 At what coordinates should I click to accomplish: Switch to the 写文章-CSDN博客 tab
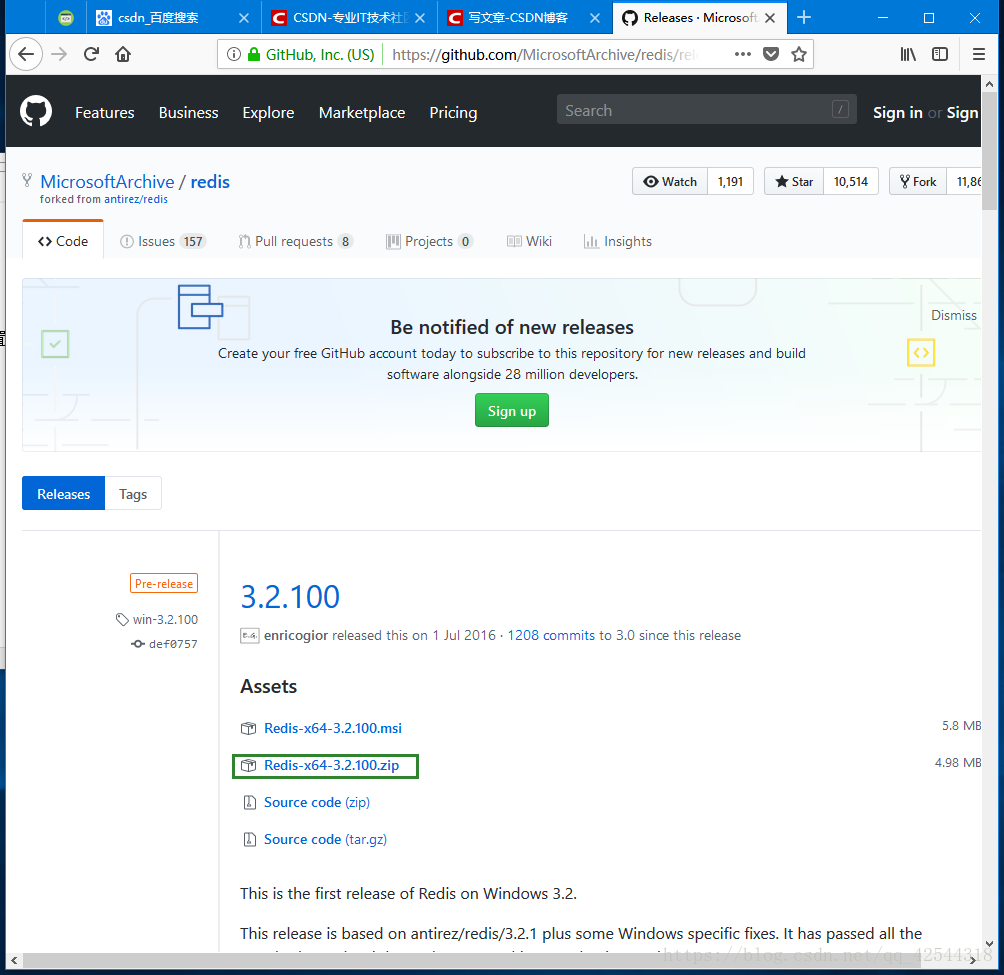pyautogui.click(x=525, y=17)
